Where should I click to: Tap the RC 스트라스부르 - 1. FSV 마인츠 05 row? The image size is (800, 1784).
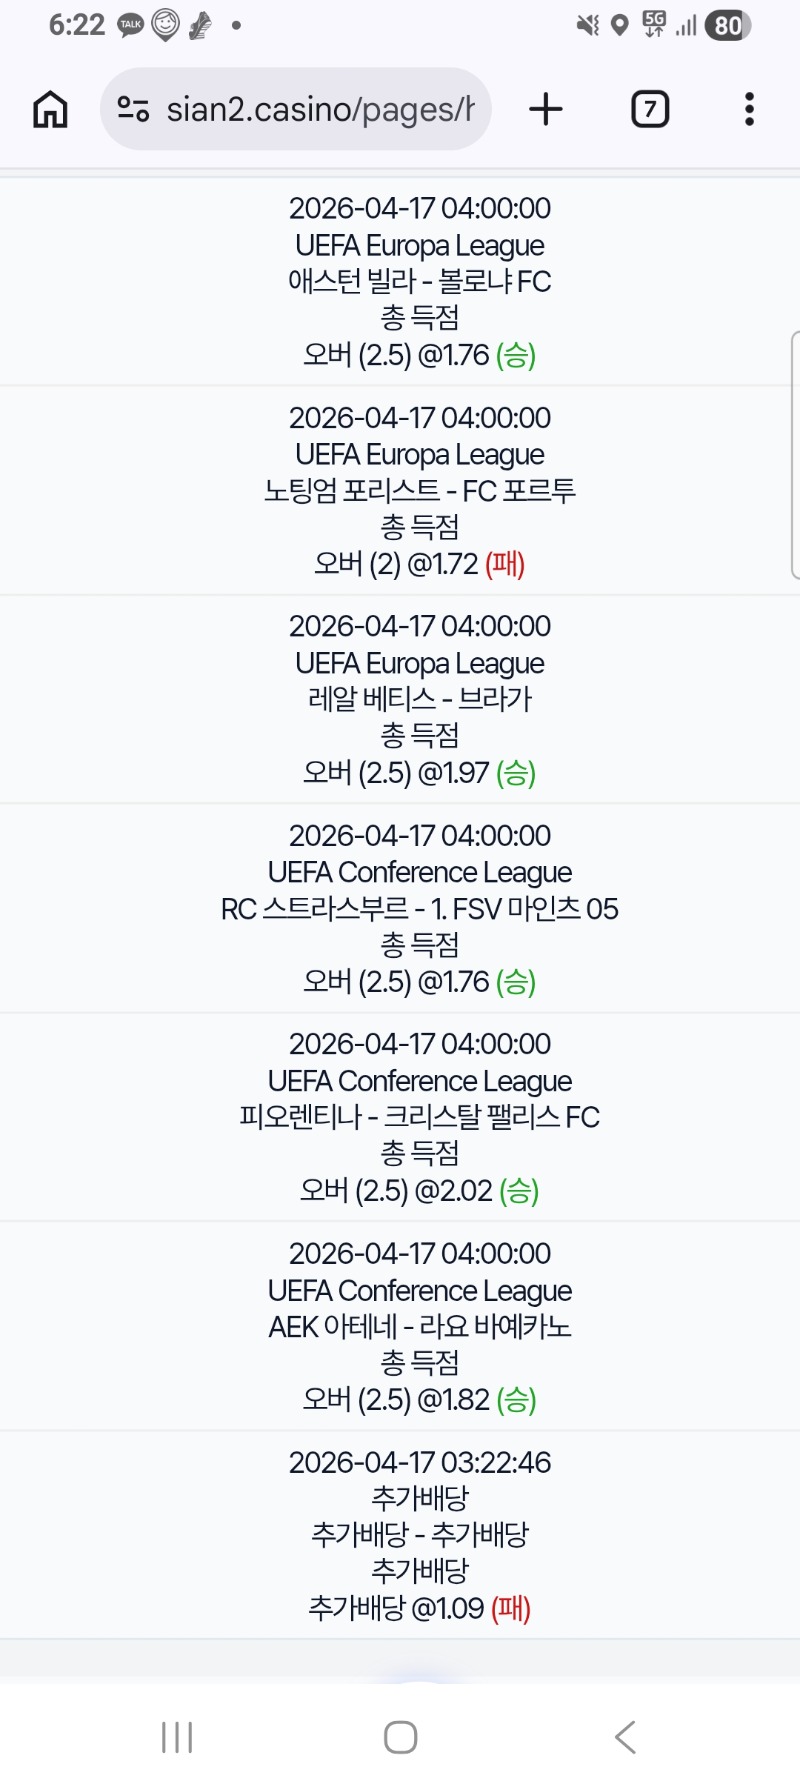pos(420,909)
